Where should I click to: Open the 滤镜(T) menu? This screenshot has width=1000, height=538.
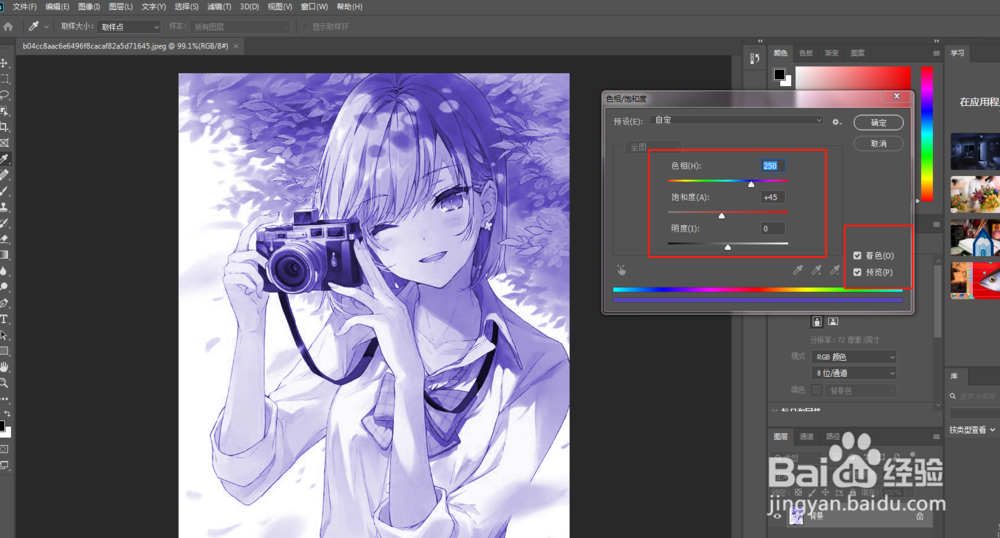(219, 6)
